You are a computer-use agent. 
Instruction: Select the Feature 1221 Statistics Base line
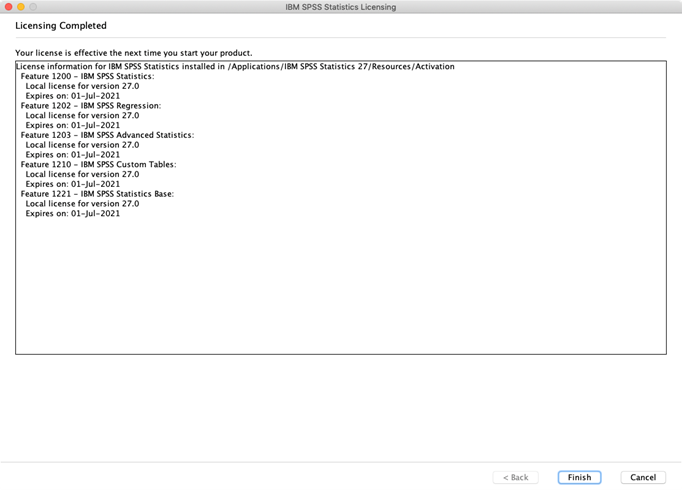point(97,194)
